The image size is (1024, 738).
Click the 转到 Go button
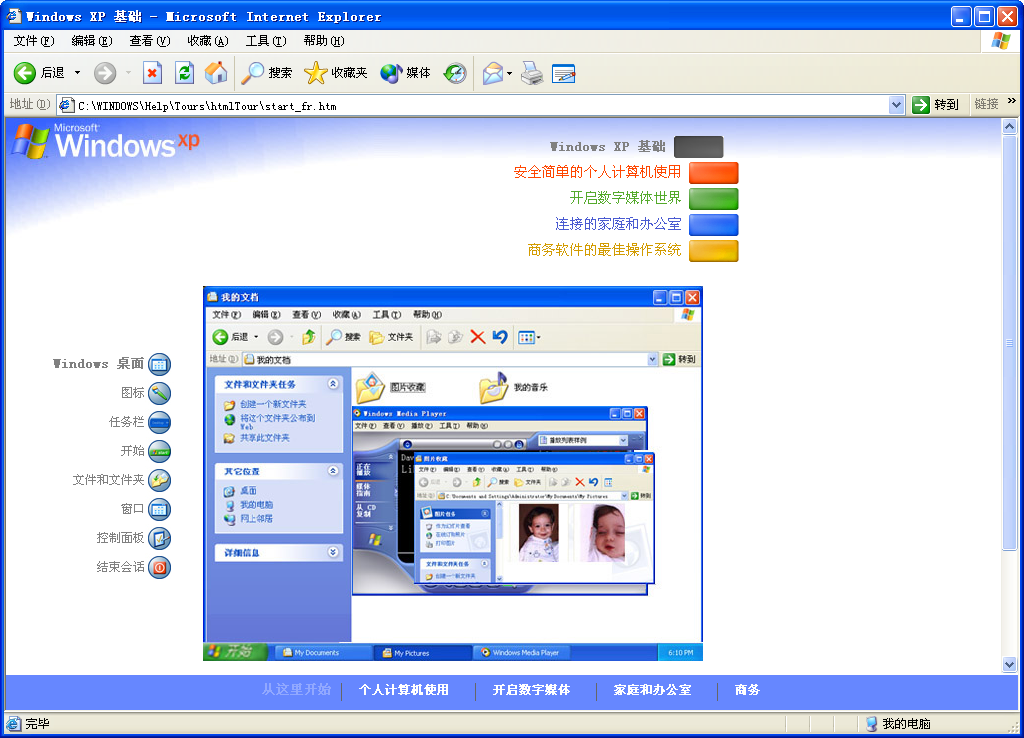[x=936, y=104]
